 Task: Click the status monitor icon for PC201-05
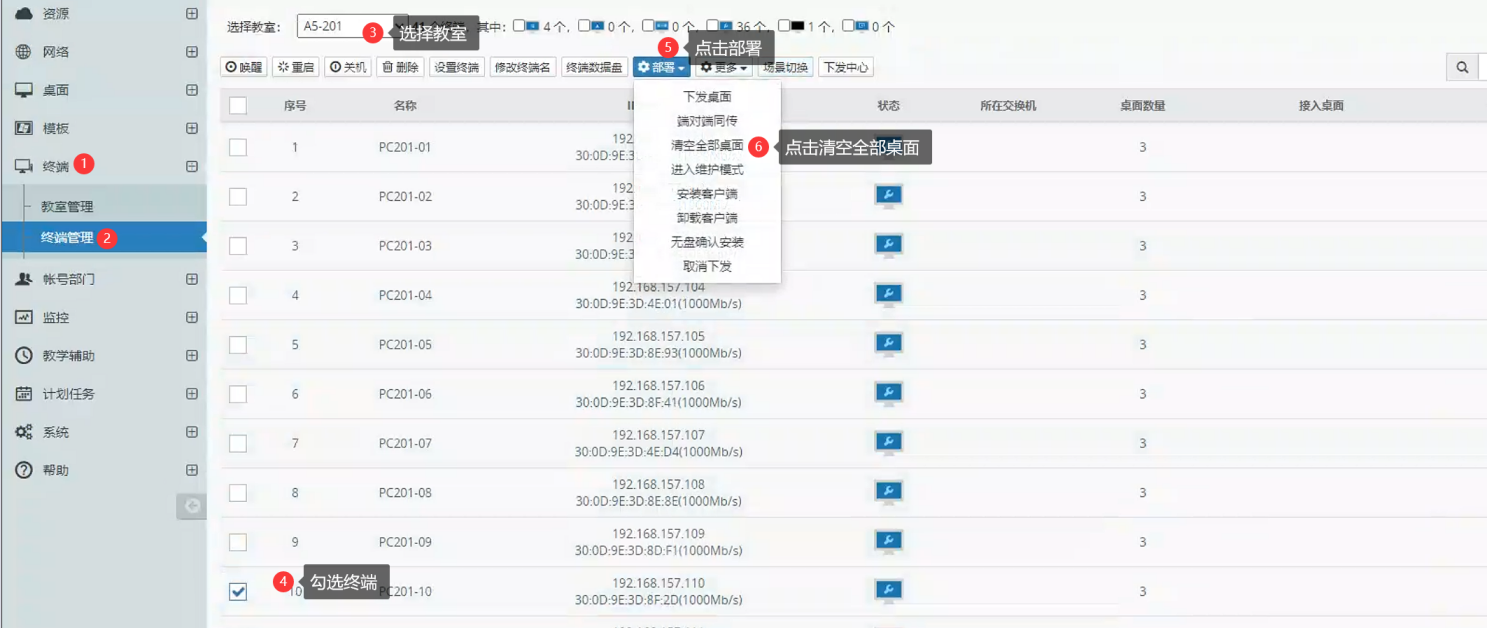(888, 344)
